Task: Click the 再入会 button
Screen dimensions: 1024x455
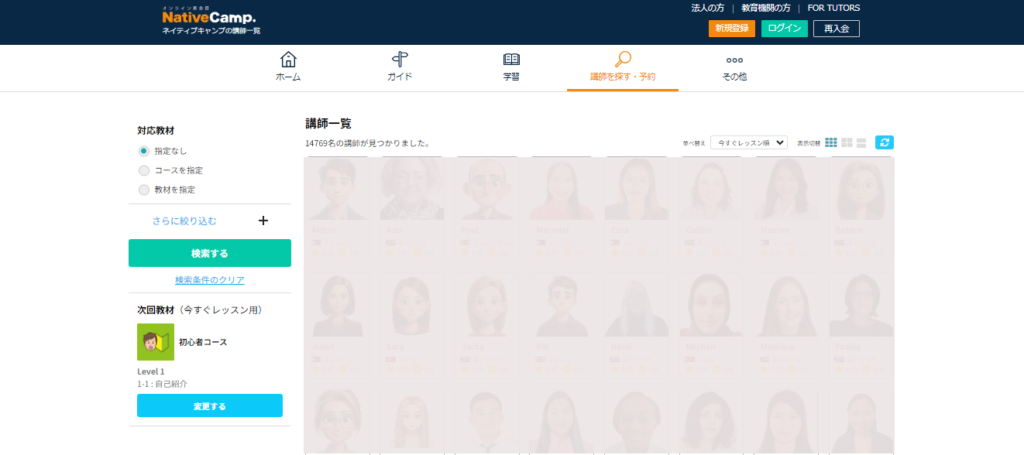Action: coord(836,28)
